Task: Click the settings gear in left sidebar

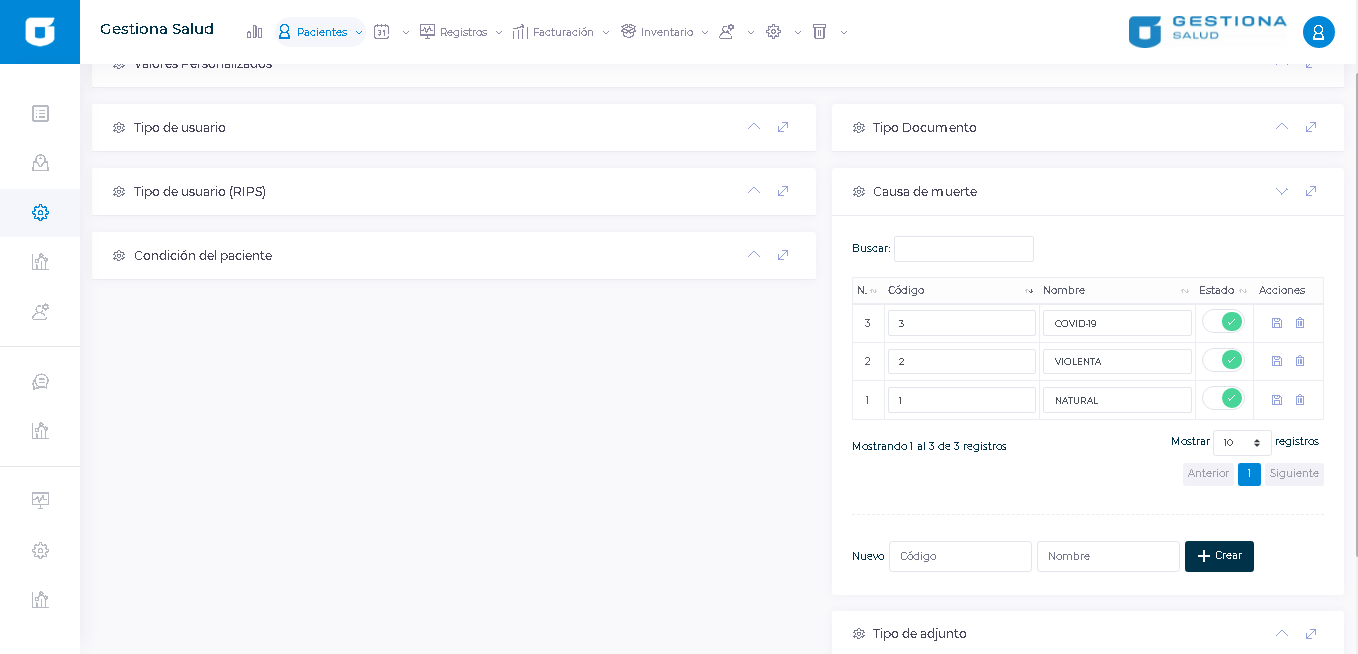Action: [40, 212]
